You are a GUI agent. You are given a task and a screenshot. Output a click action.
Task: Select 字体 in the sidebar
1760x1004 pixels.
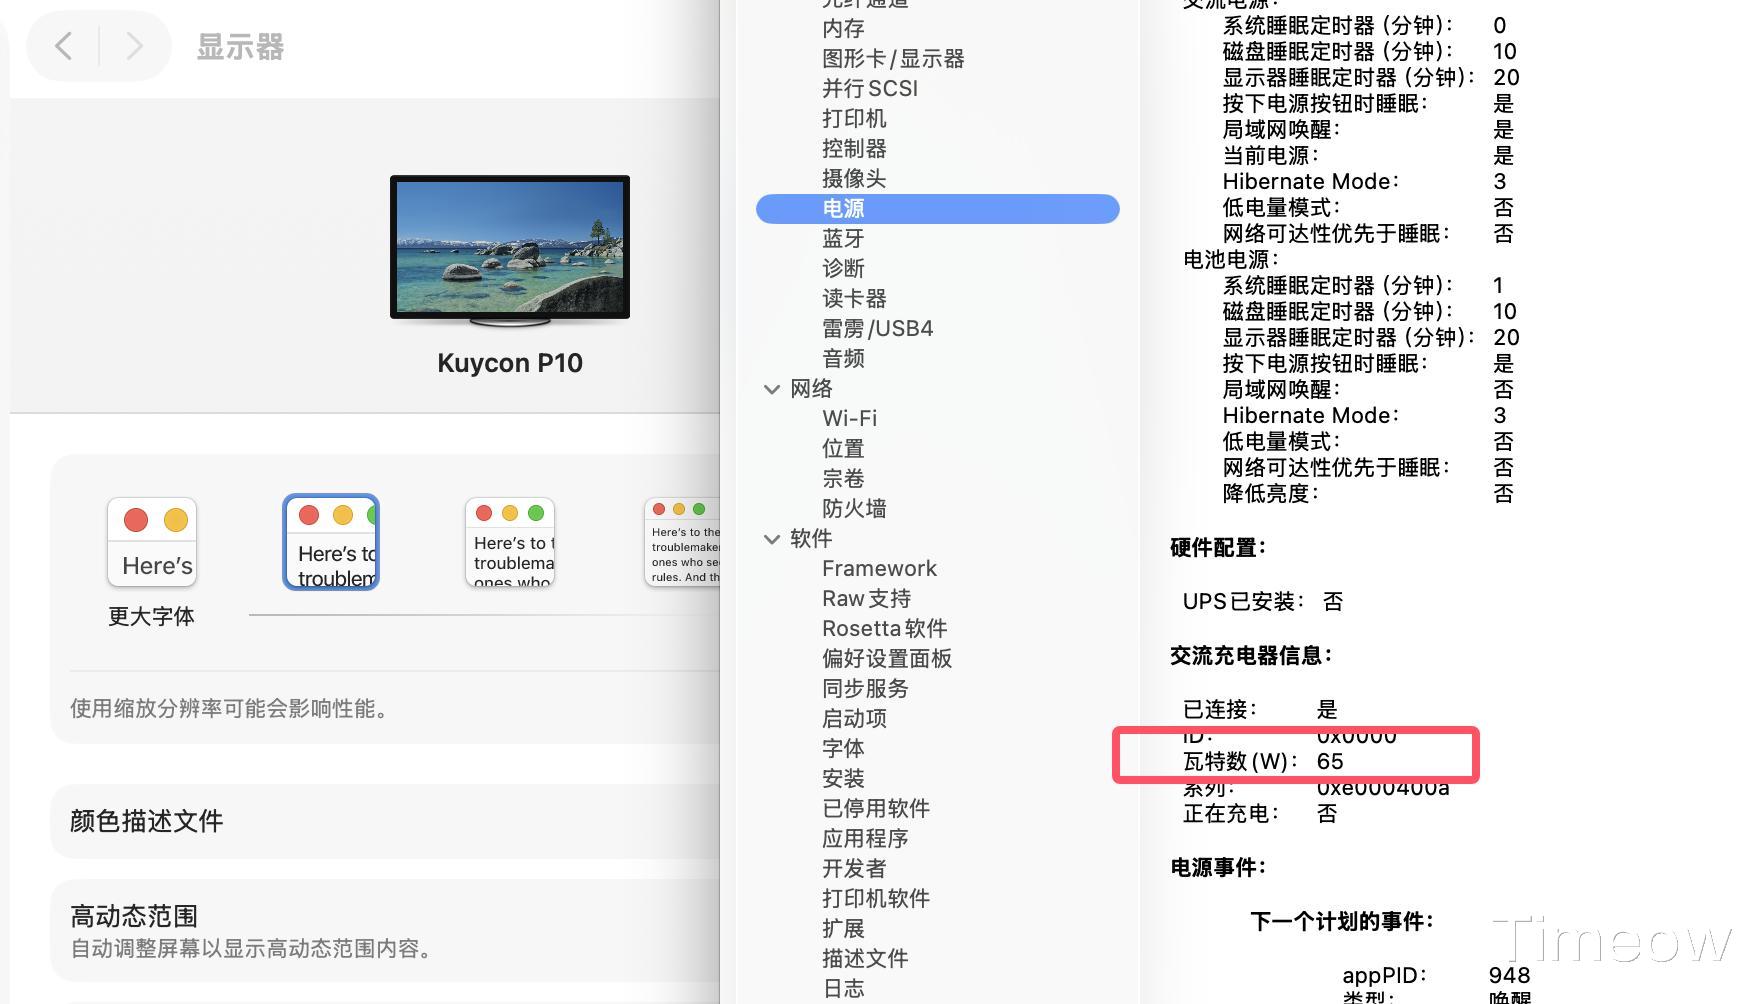pos(843,749)
